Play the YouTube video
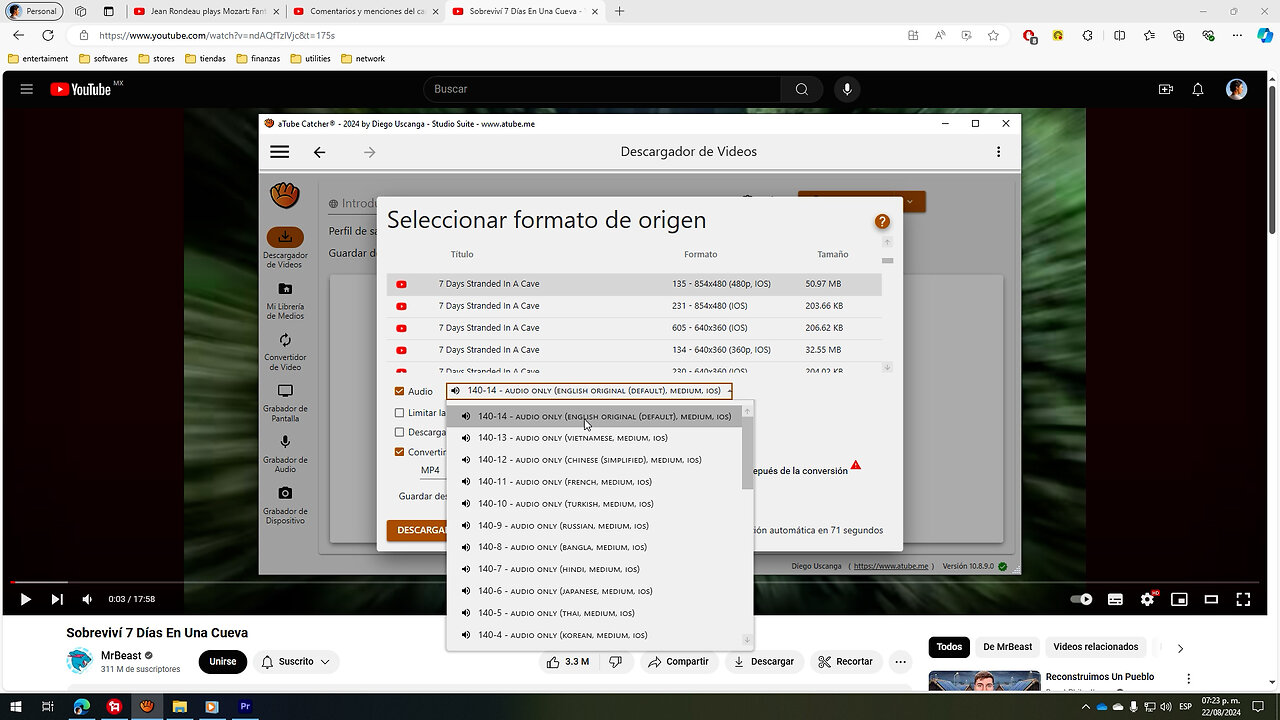 [x=26, y=599]
